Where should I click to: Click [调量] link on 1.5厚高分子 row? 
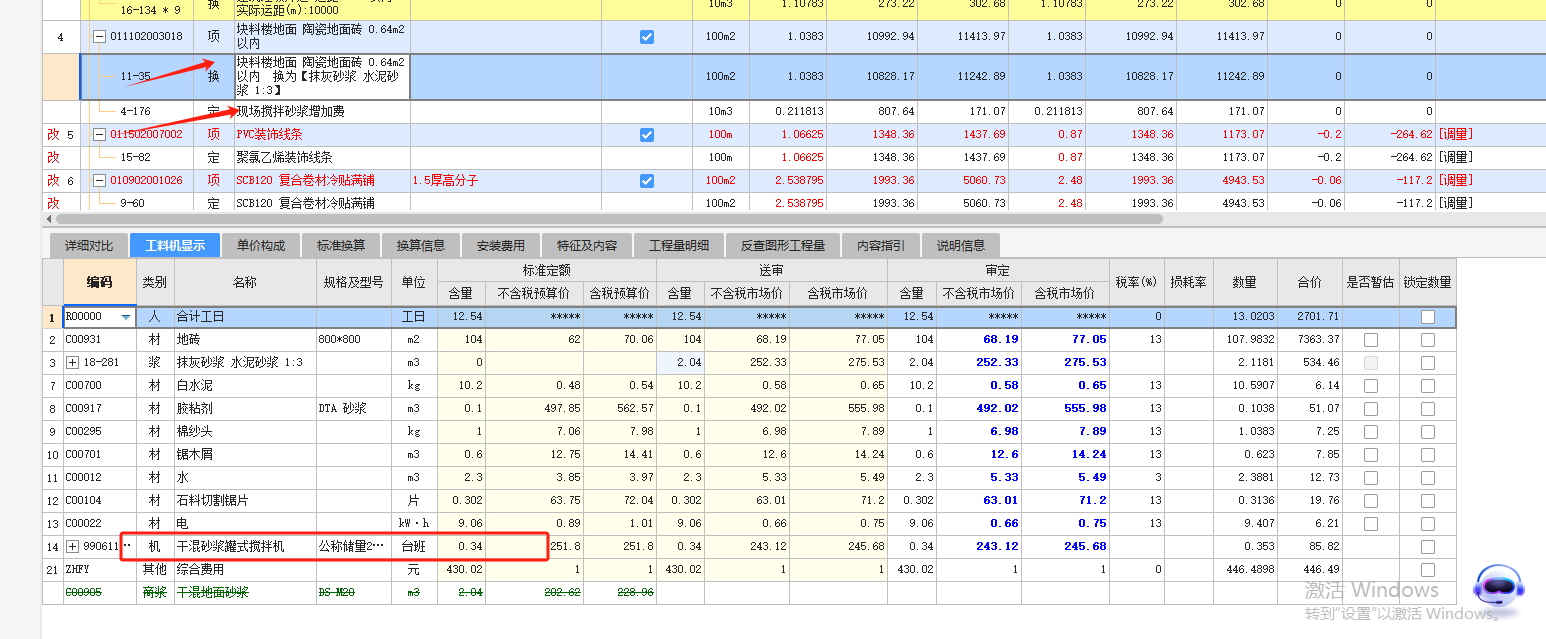pyautogui.click(x=1456, y=180)
